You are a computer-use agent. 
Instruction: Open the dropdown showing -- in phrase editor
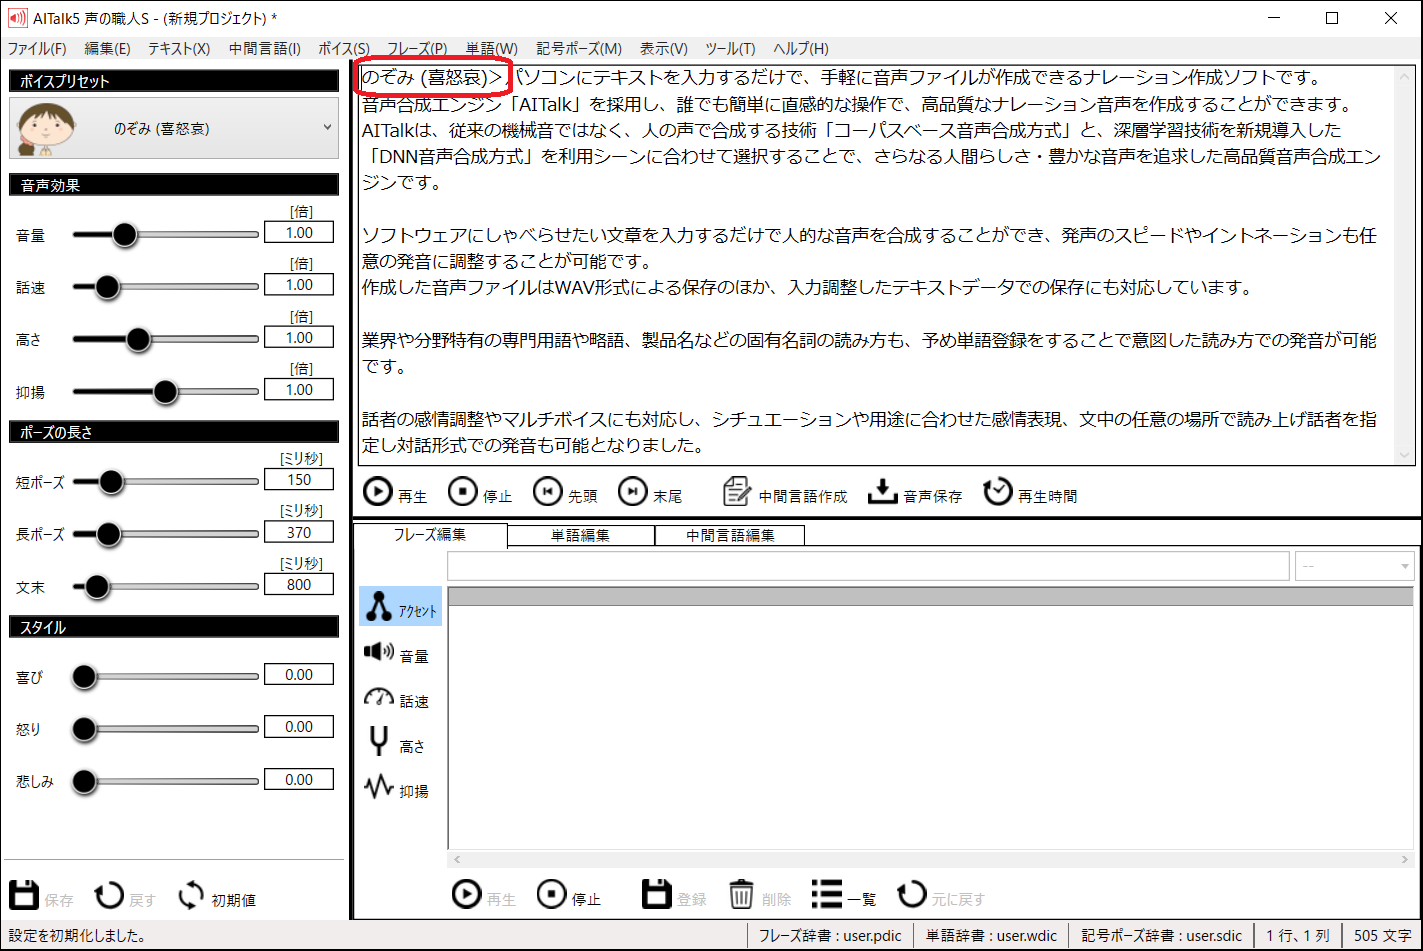[1355, 566]
